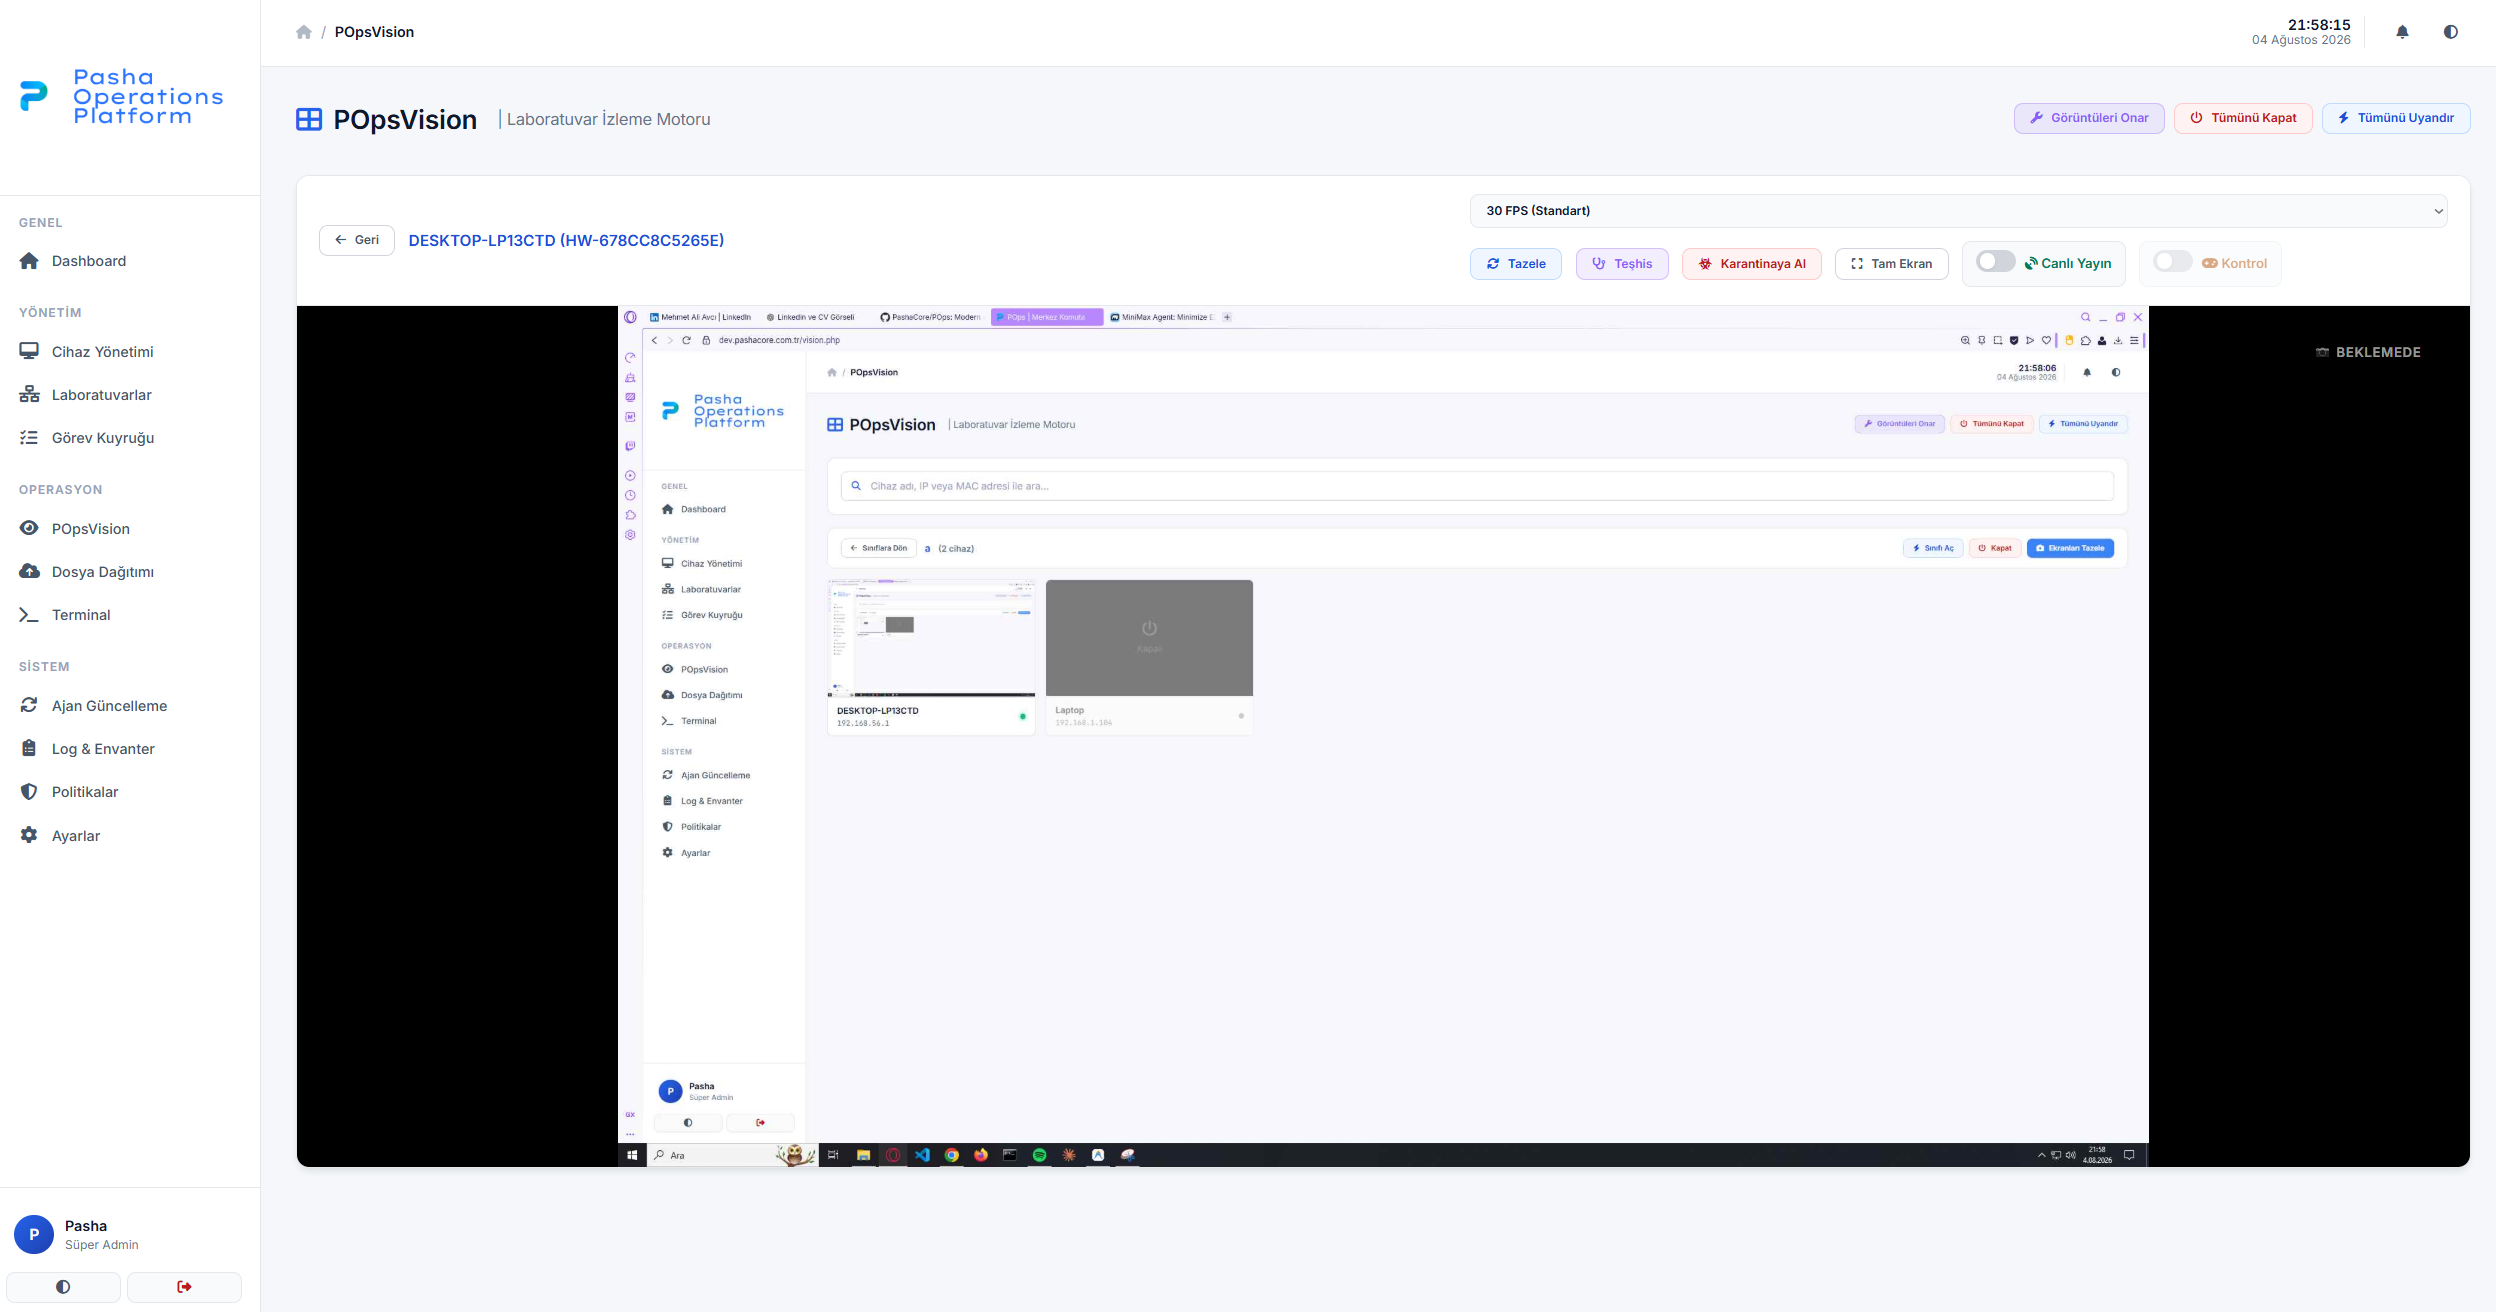Click the contrast icon in the streamed page header
The image size is (2496, 1312).
[x=2116, y=372]
